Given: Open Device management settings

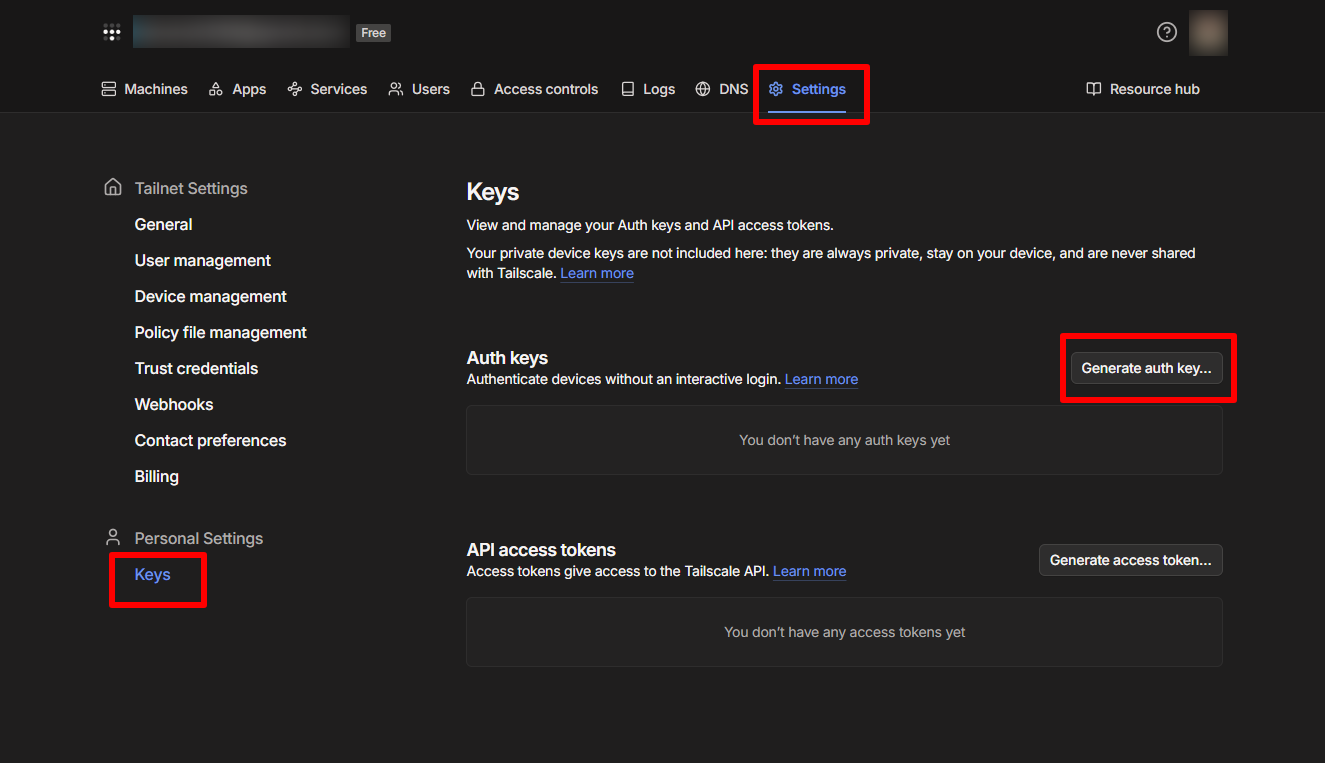Looking at the screenshot, I should [x=211, y=297].
